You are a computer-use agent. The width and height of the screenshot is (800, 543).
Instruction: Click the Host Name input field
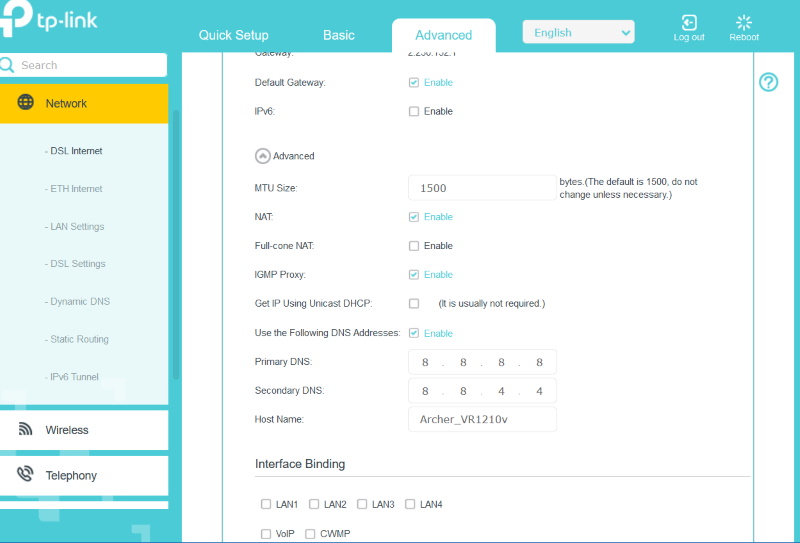482,419
